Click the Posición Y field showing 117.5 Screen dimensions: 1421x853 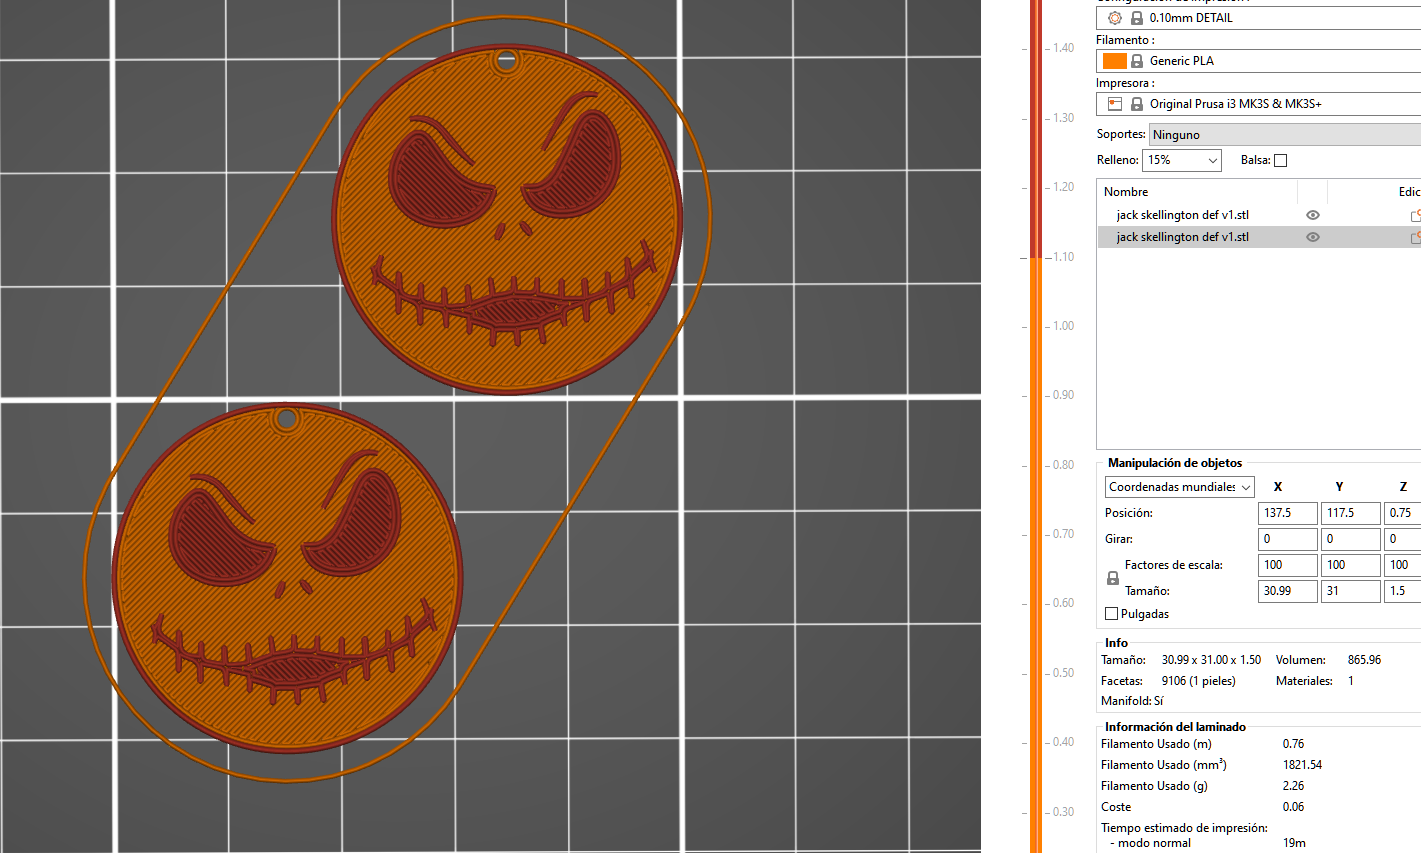(1350, 513)
